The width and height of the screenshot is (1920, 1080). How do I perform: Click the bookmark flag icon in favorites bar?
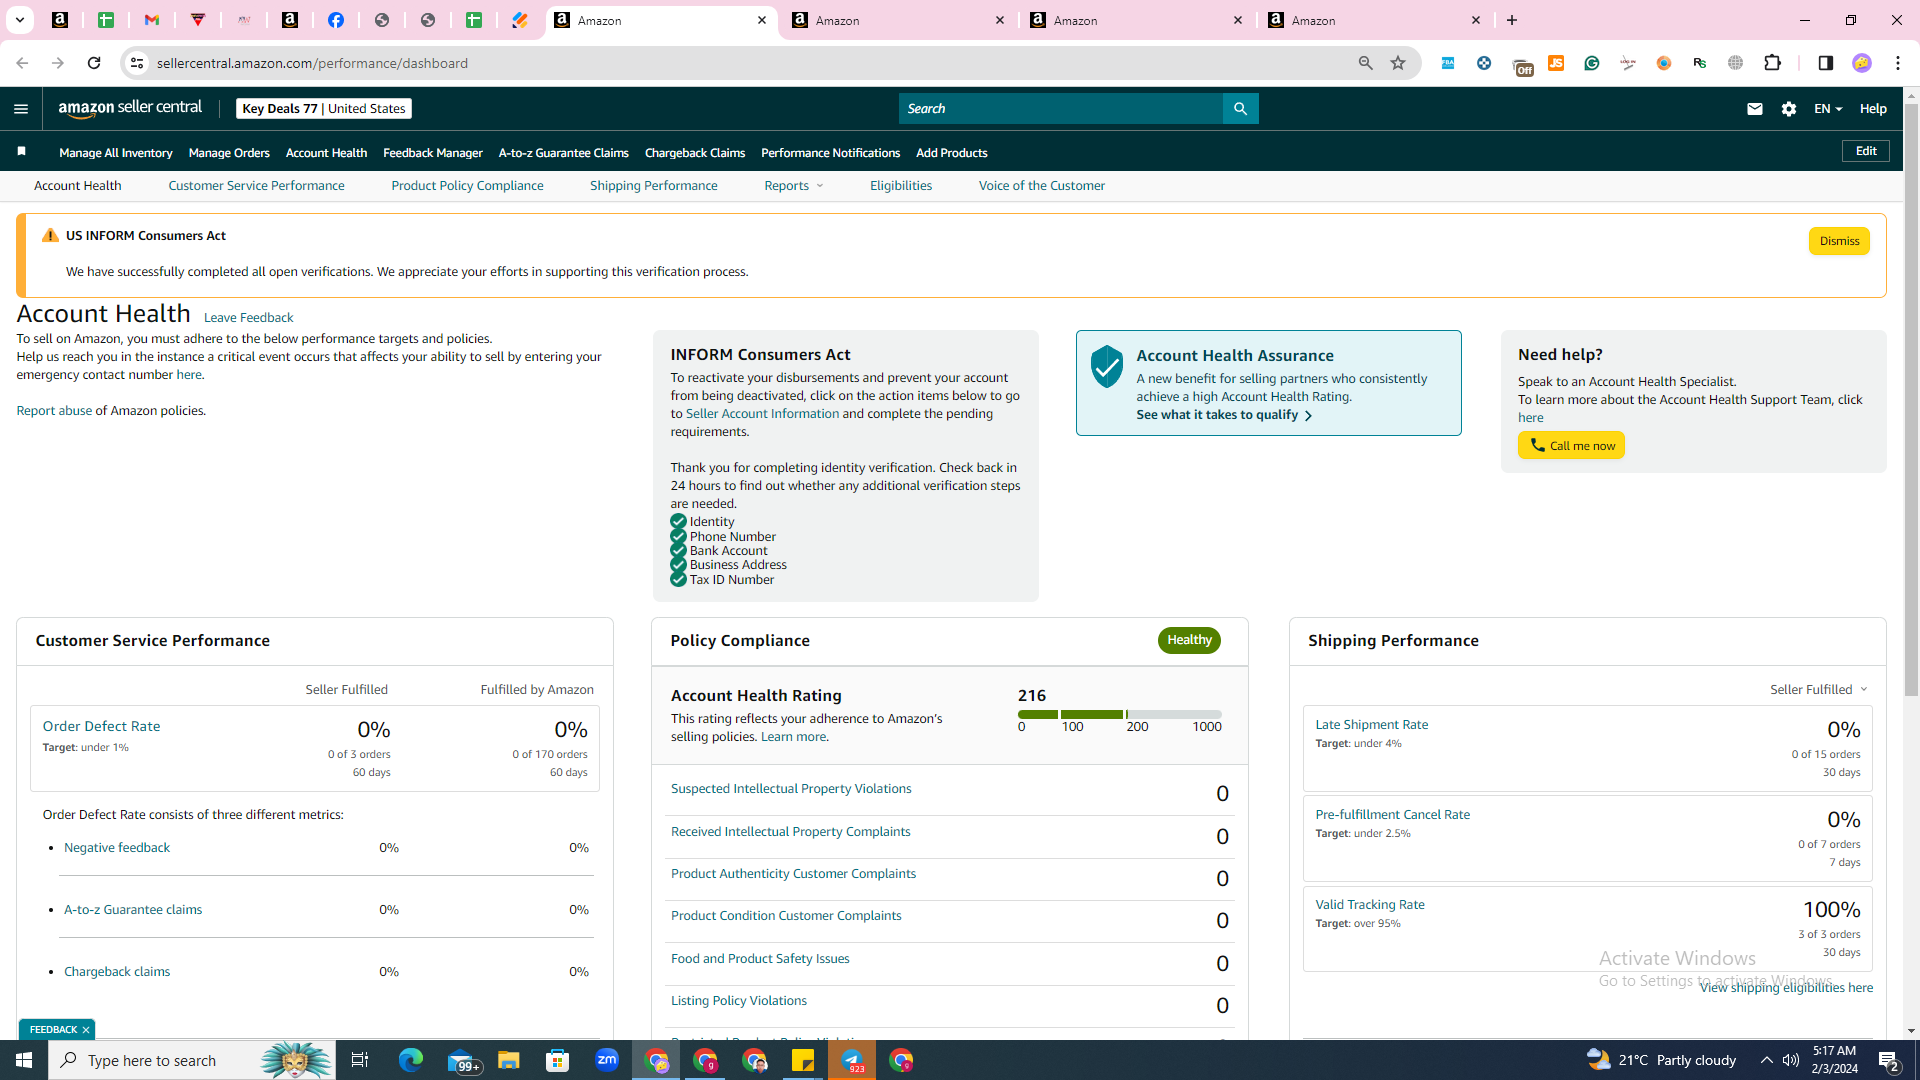21,152
